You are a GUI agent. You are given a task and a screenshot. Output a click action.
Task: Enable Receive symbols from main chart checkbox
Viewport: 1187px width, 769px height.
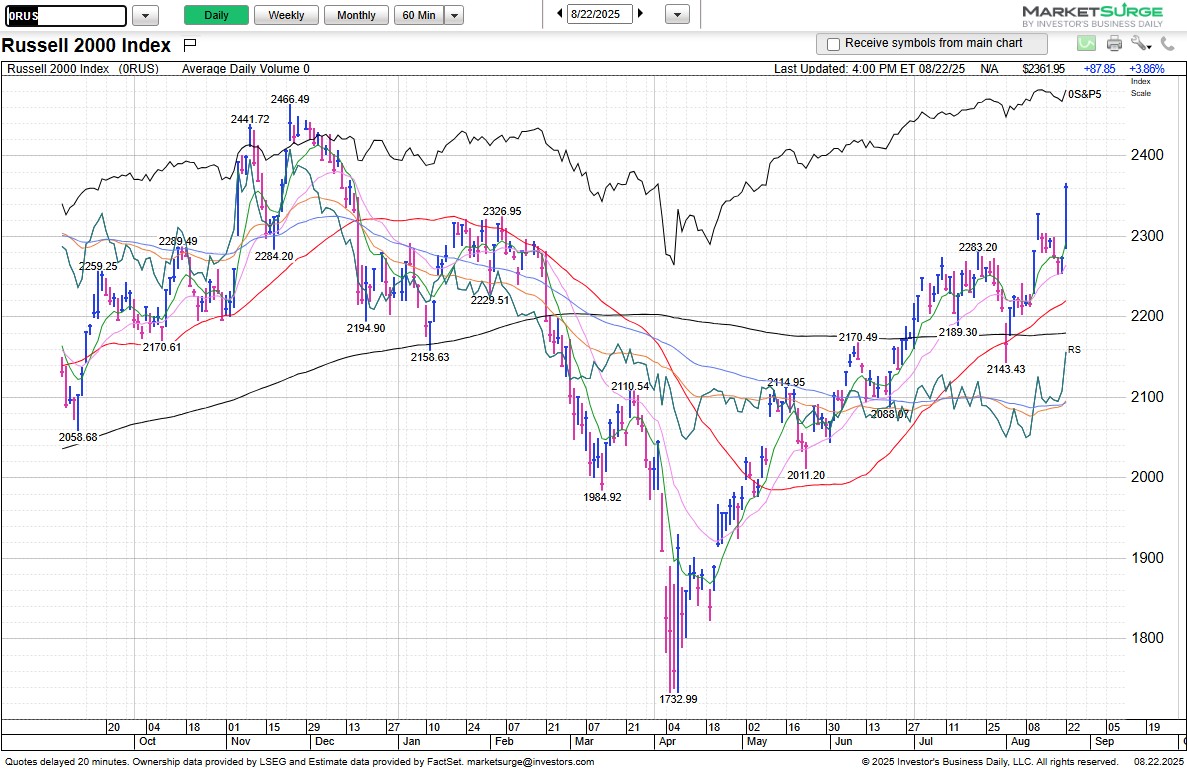[x=833, y=44]
